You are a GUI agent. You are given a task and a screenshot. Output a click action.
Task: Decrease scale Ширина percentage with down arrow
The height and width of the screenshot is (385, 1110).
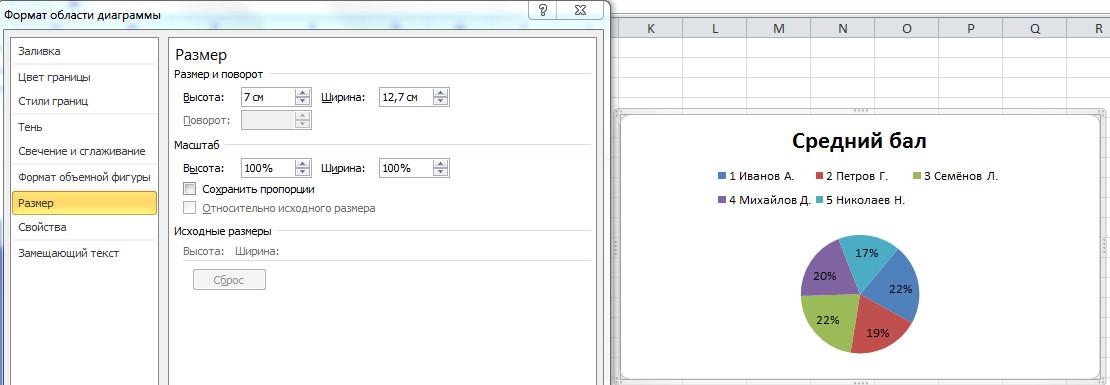[x=441, y=173]
